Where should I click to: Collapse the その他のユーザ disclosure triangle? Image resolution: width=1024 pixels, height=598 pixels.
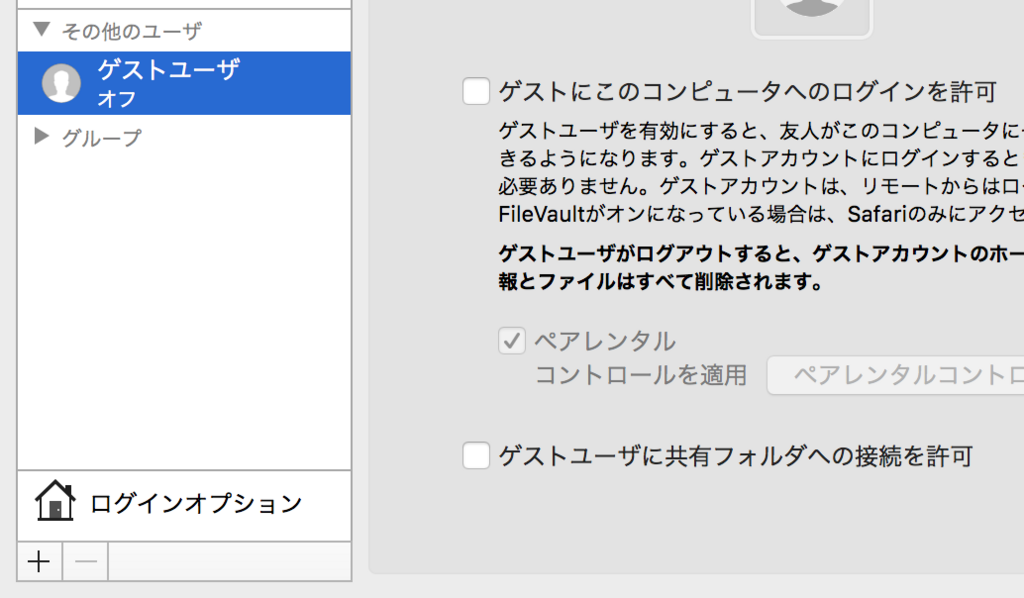coord(42,29)
